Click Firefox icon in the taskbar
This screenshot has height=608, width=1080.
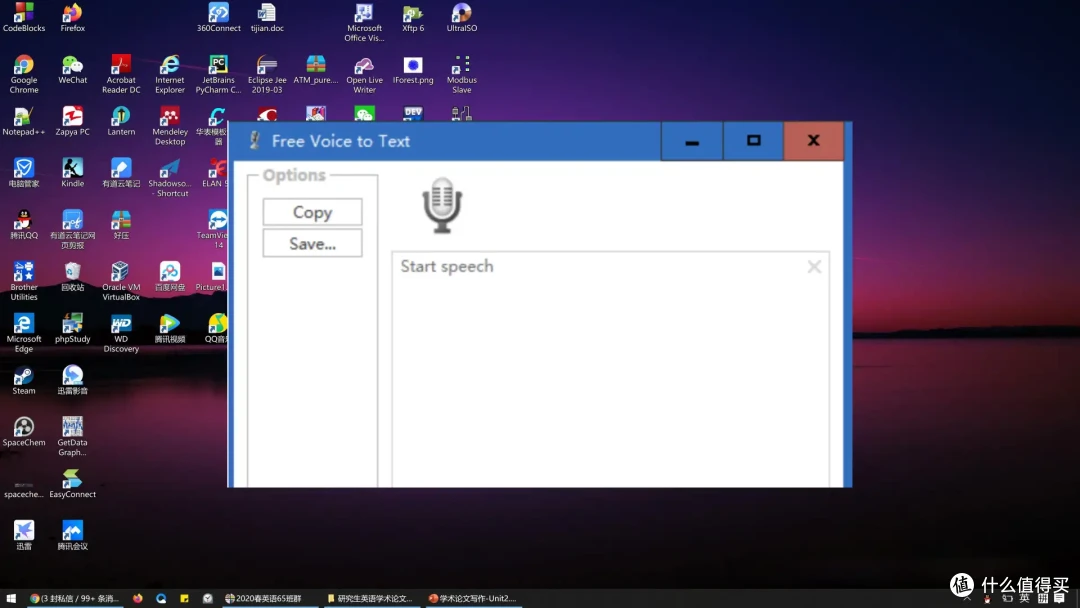click(138, 598)
